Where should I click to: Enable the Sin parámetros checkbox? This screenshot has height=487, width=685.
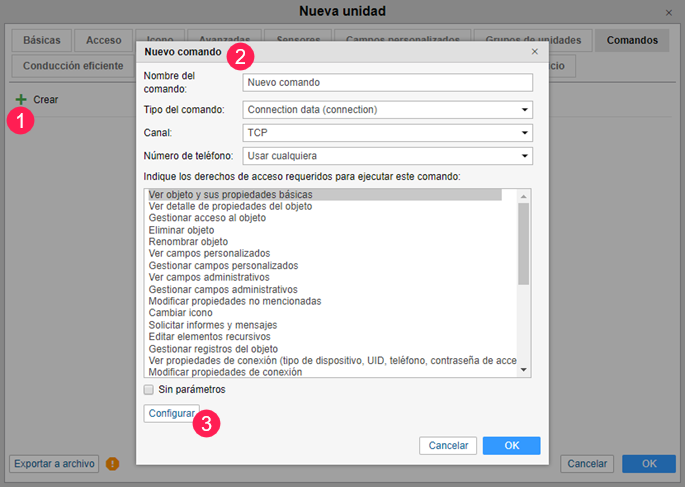point(149,389)
